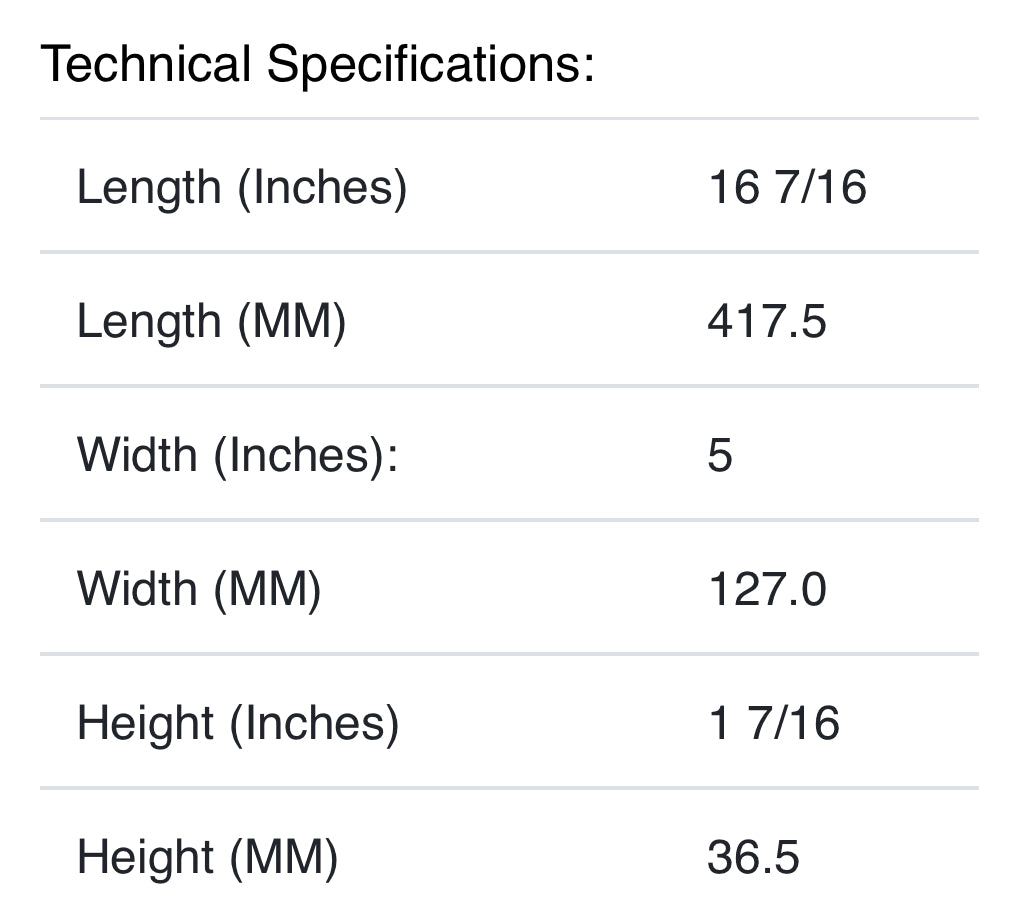Screen dimensions: 1021x920
Task: Click the word Height in Height (MM)
Action: pos(145,857)
